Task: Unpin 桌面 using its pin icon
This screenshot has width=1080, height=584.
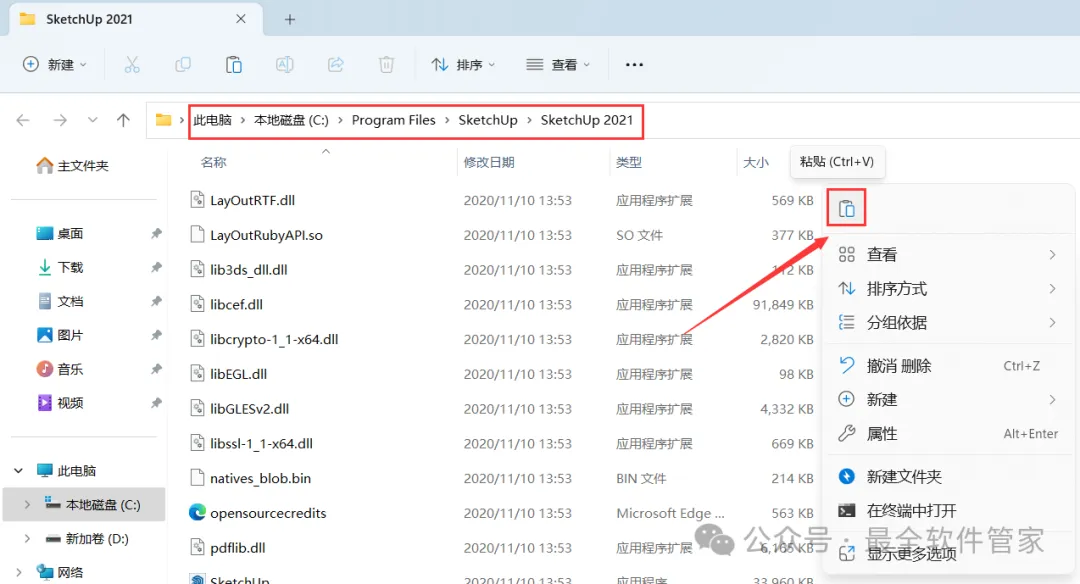Action: click(156, 233)
